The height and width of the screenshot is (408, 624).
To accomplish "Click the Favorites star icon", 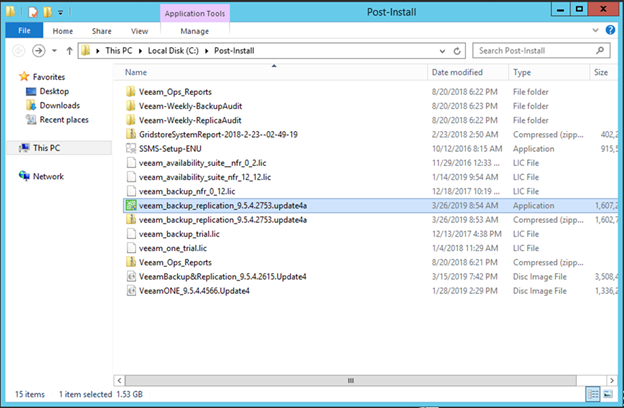I will (24, 76).
